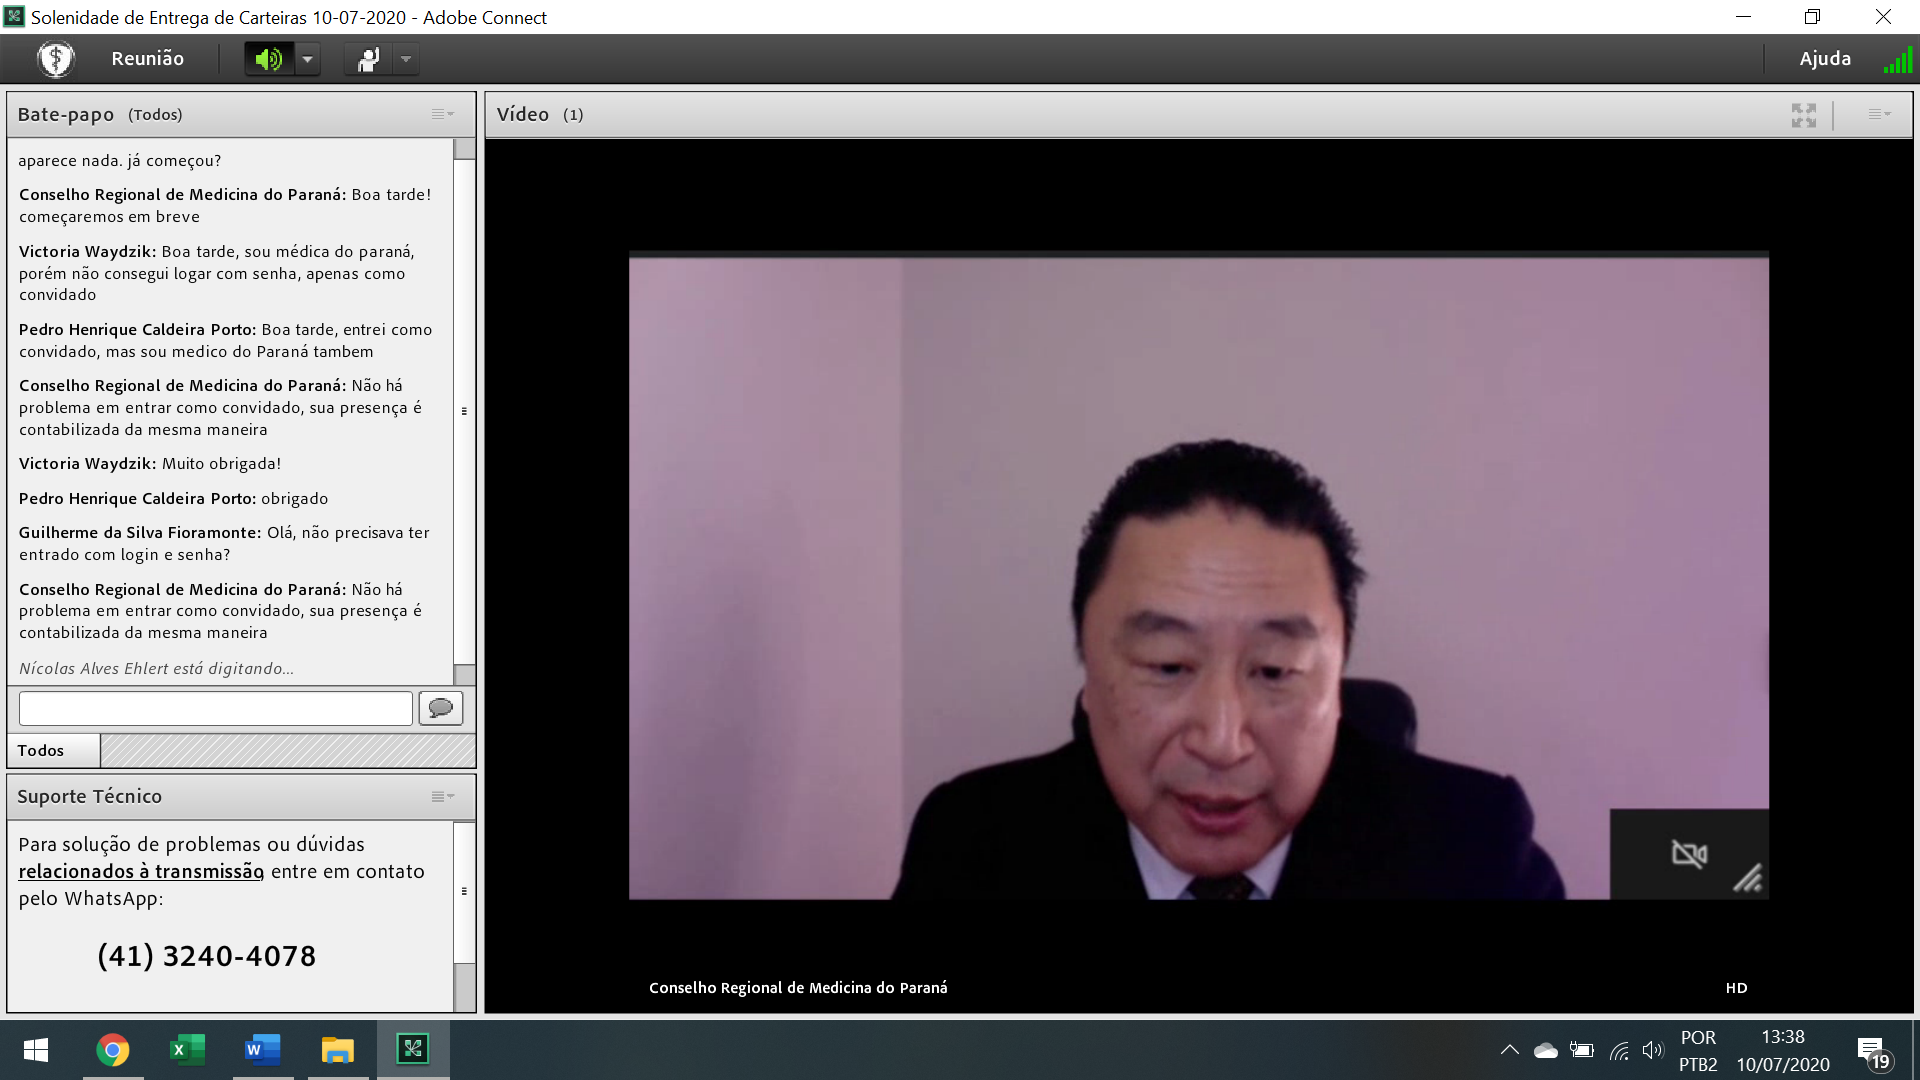Open Google Chrome from the taskbar
Screen dimensions: 1920x1080
(x=112, y=1050)
